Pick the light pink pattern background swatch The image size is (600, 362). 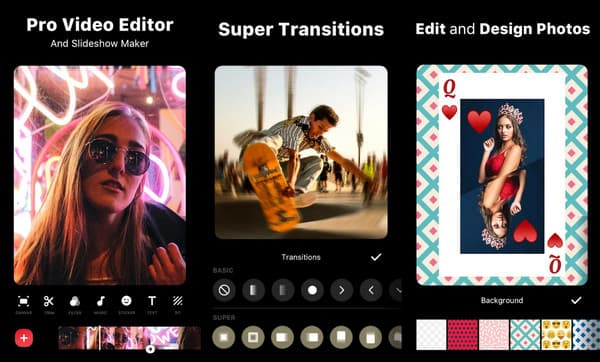pyautogui.click(x=494, y=335)
